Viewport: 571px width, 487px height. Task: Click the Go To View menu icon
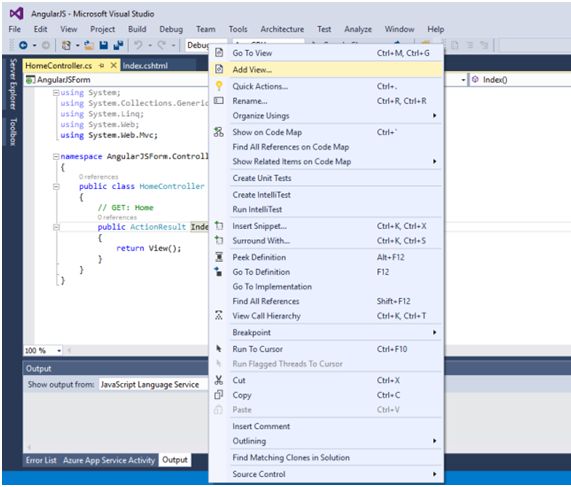tap(219, 53)
